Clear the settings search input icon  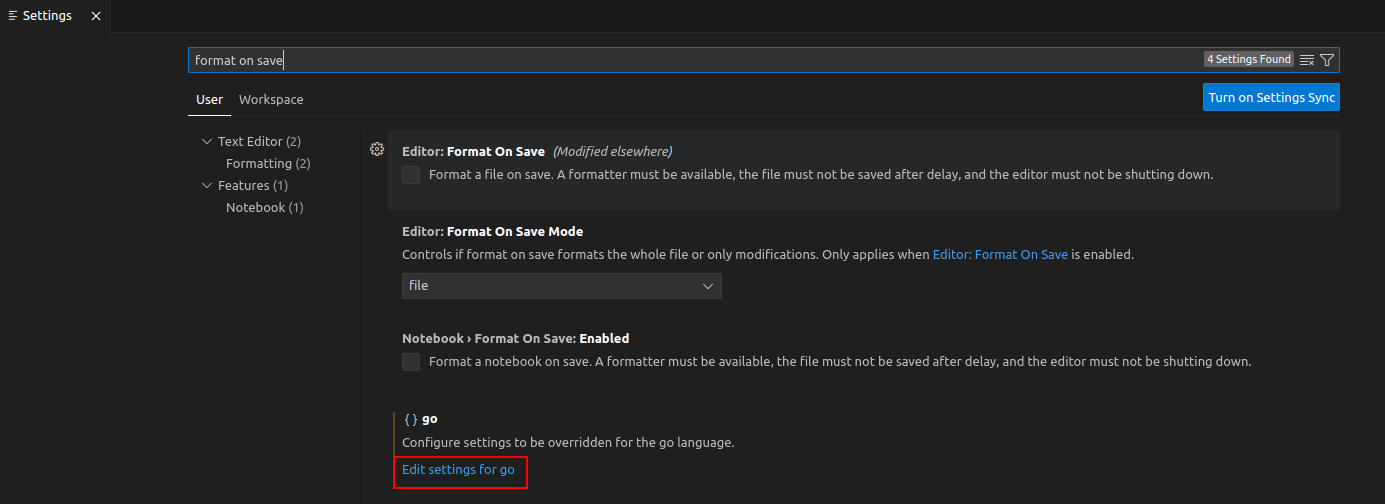[1306, 60]
